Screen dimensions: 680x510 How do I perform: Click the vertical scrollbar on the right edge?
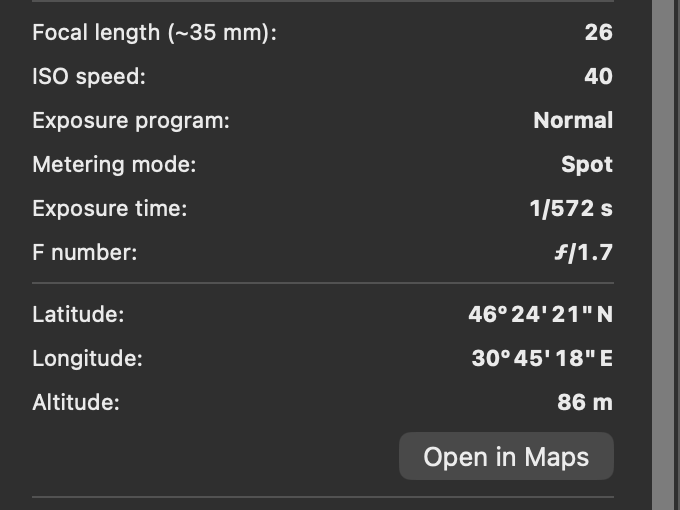tap(664, 255)
